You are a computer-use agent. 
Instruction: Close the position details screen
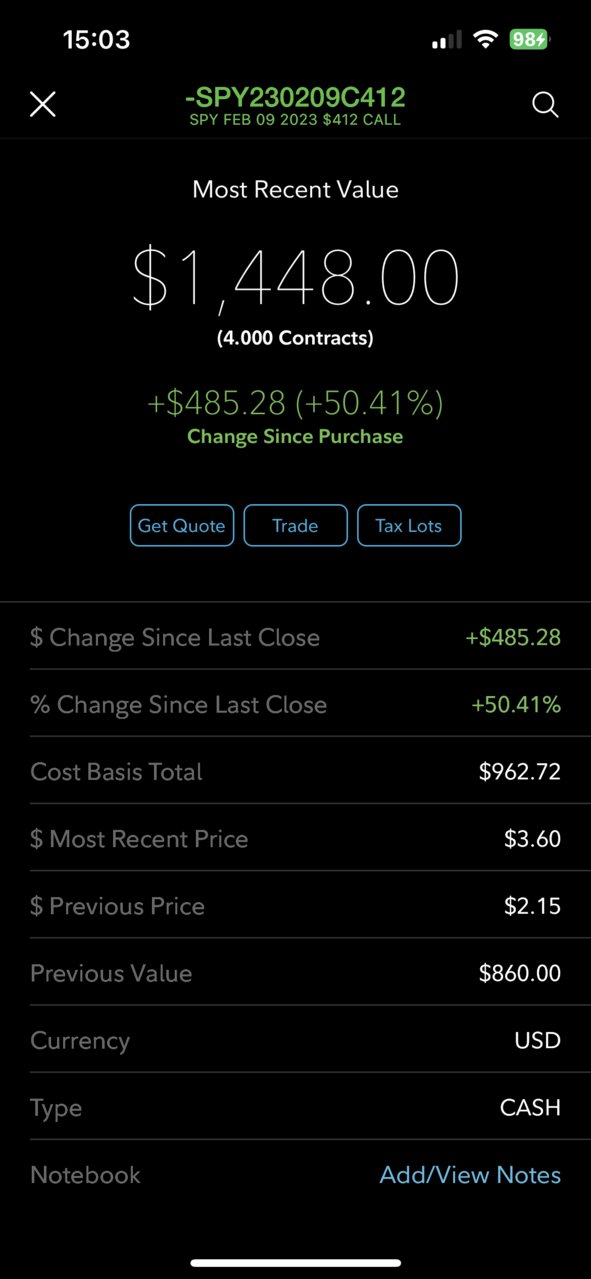pyautogui.click(x=43, y=104)
